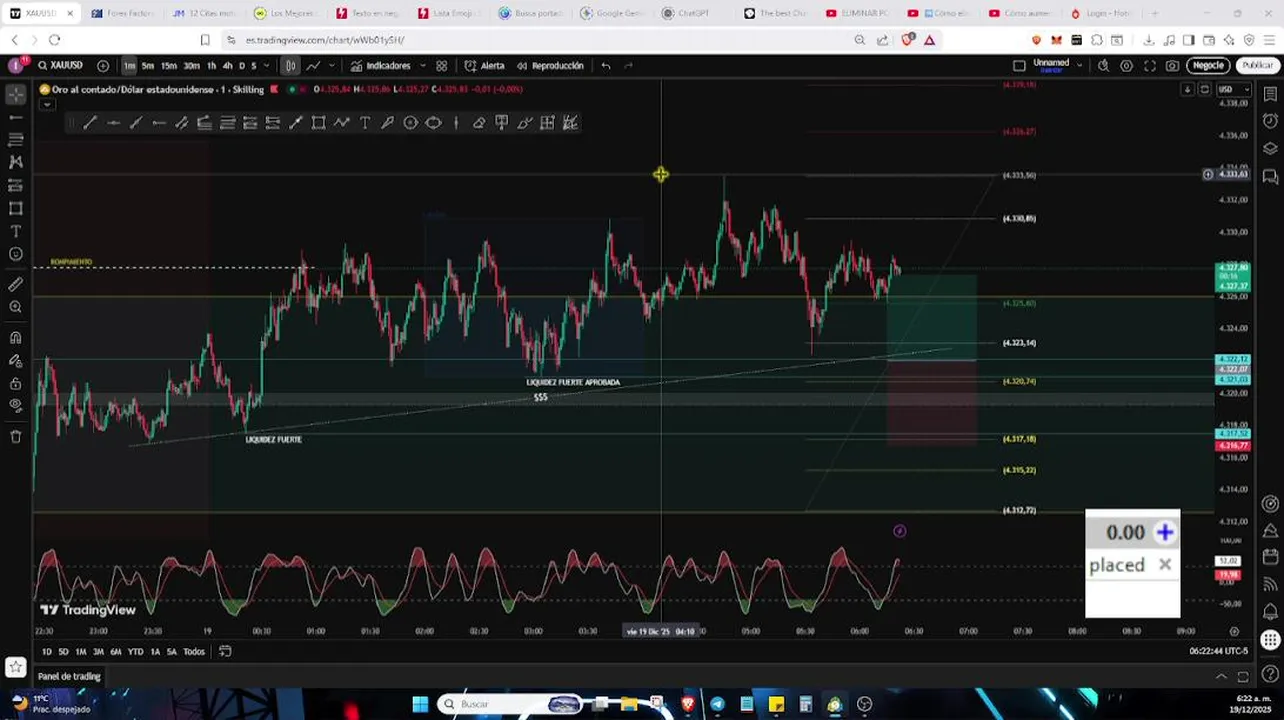Expand the Unnamed layout dropdown
The image size is (1284, 720).
(x=1079, y=65)
